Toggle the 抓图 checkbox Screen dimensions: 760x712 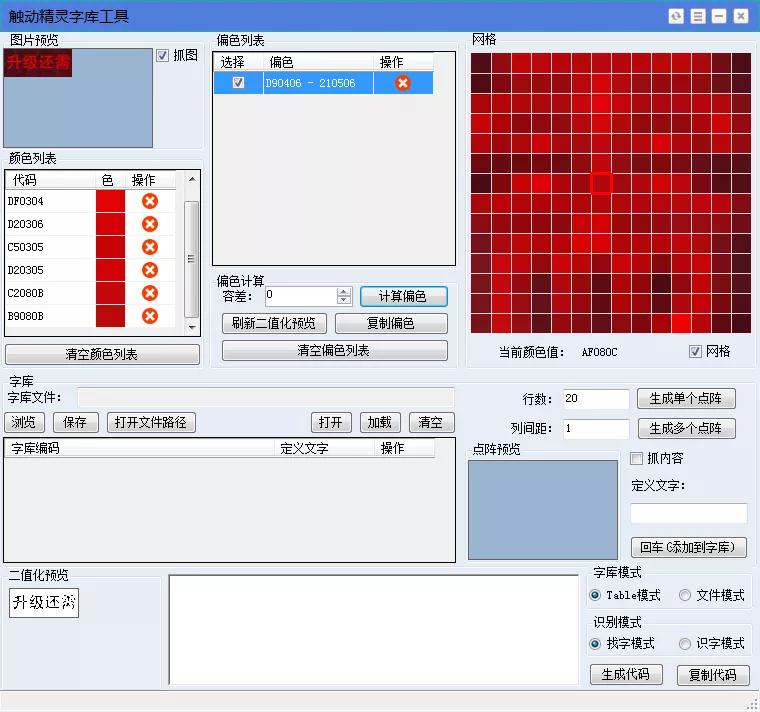163,55
